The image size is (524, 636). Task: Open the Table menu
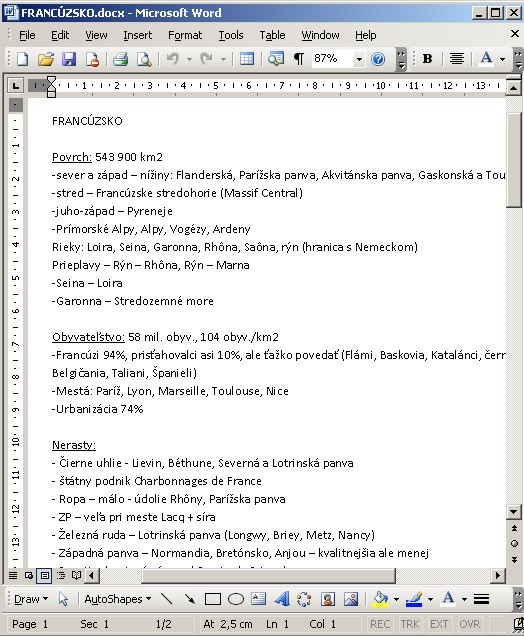point(272,35)
